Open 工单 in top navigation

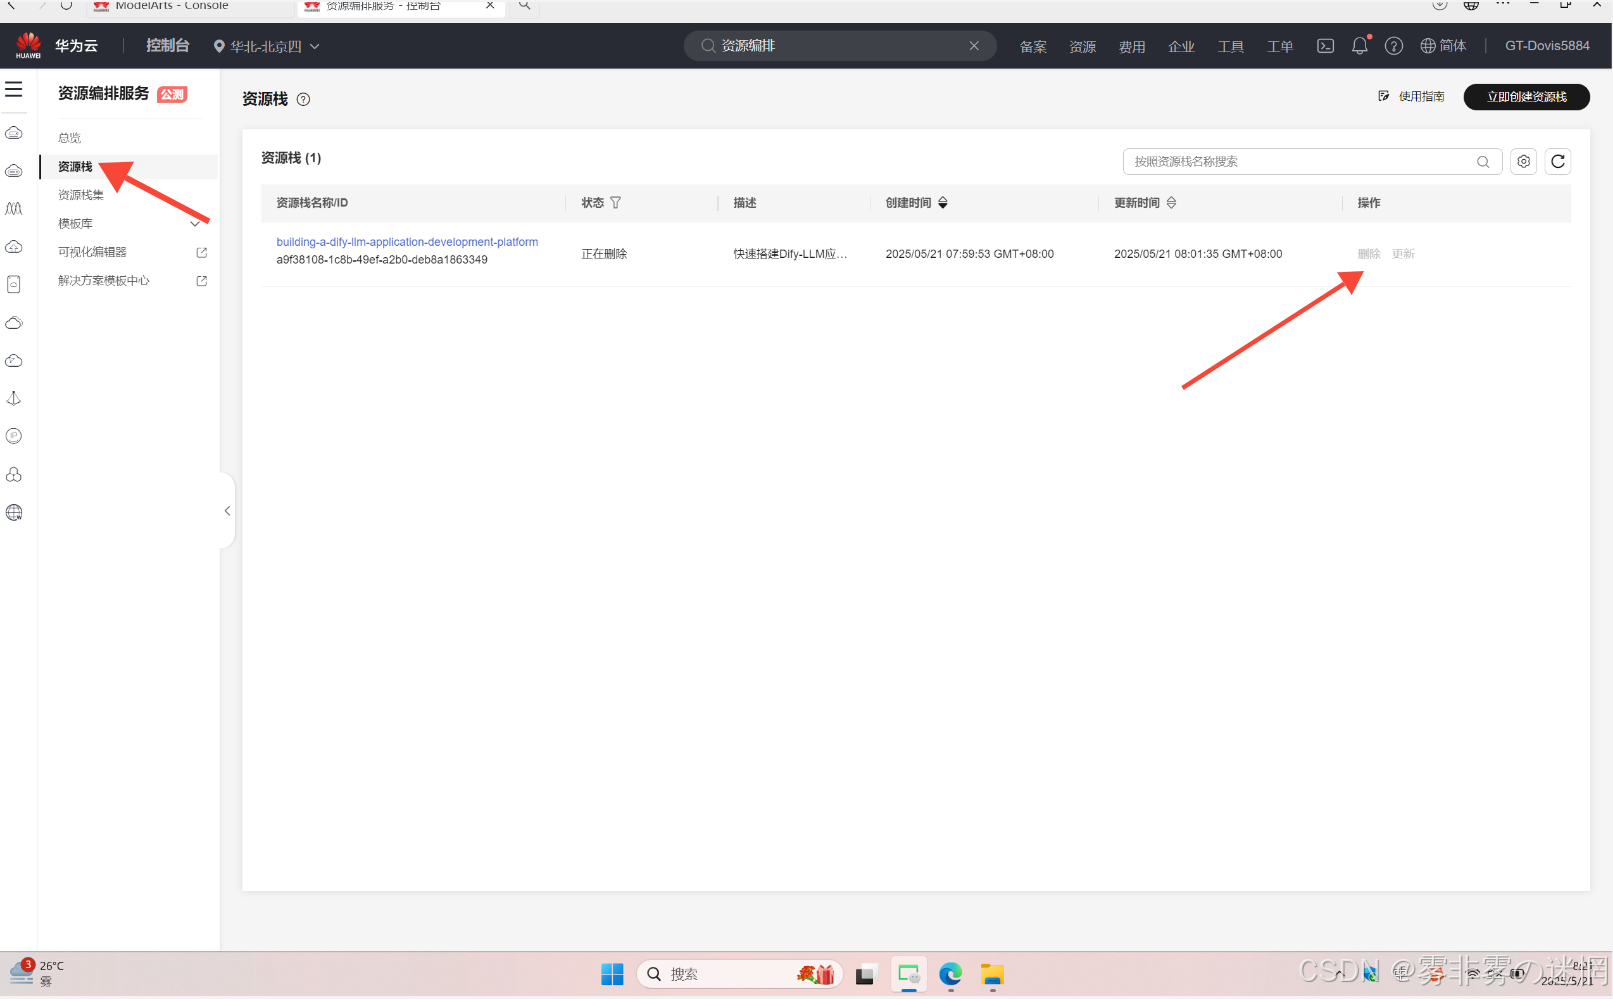pos(1280,47)
